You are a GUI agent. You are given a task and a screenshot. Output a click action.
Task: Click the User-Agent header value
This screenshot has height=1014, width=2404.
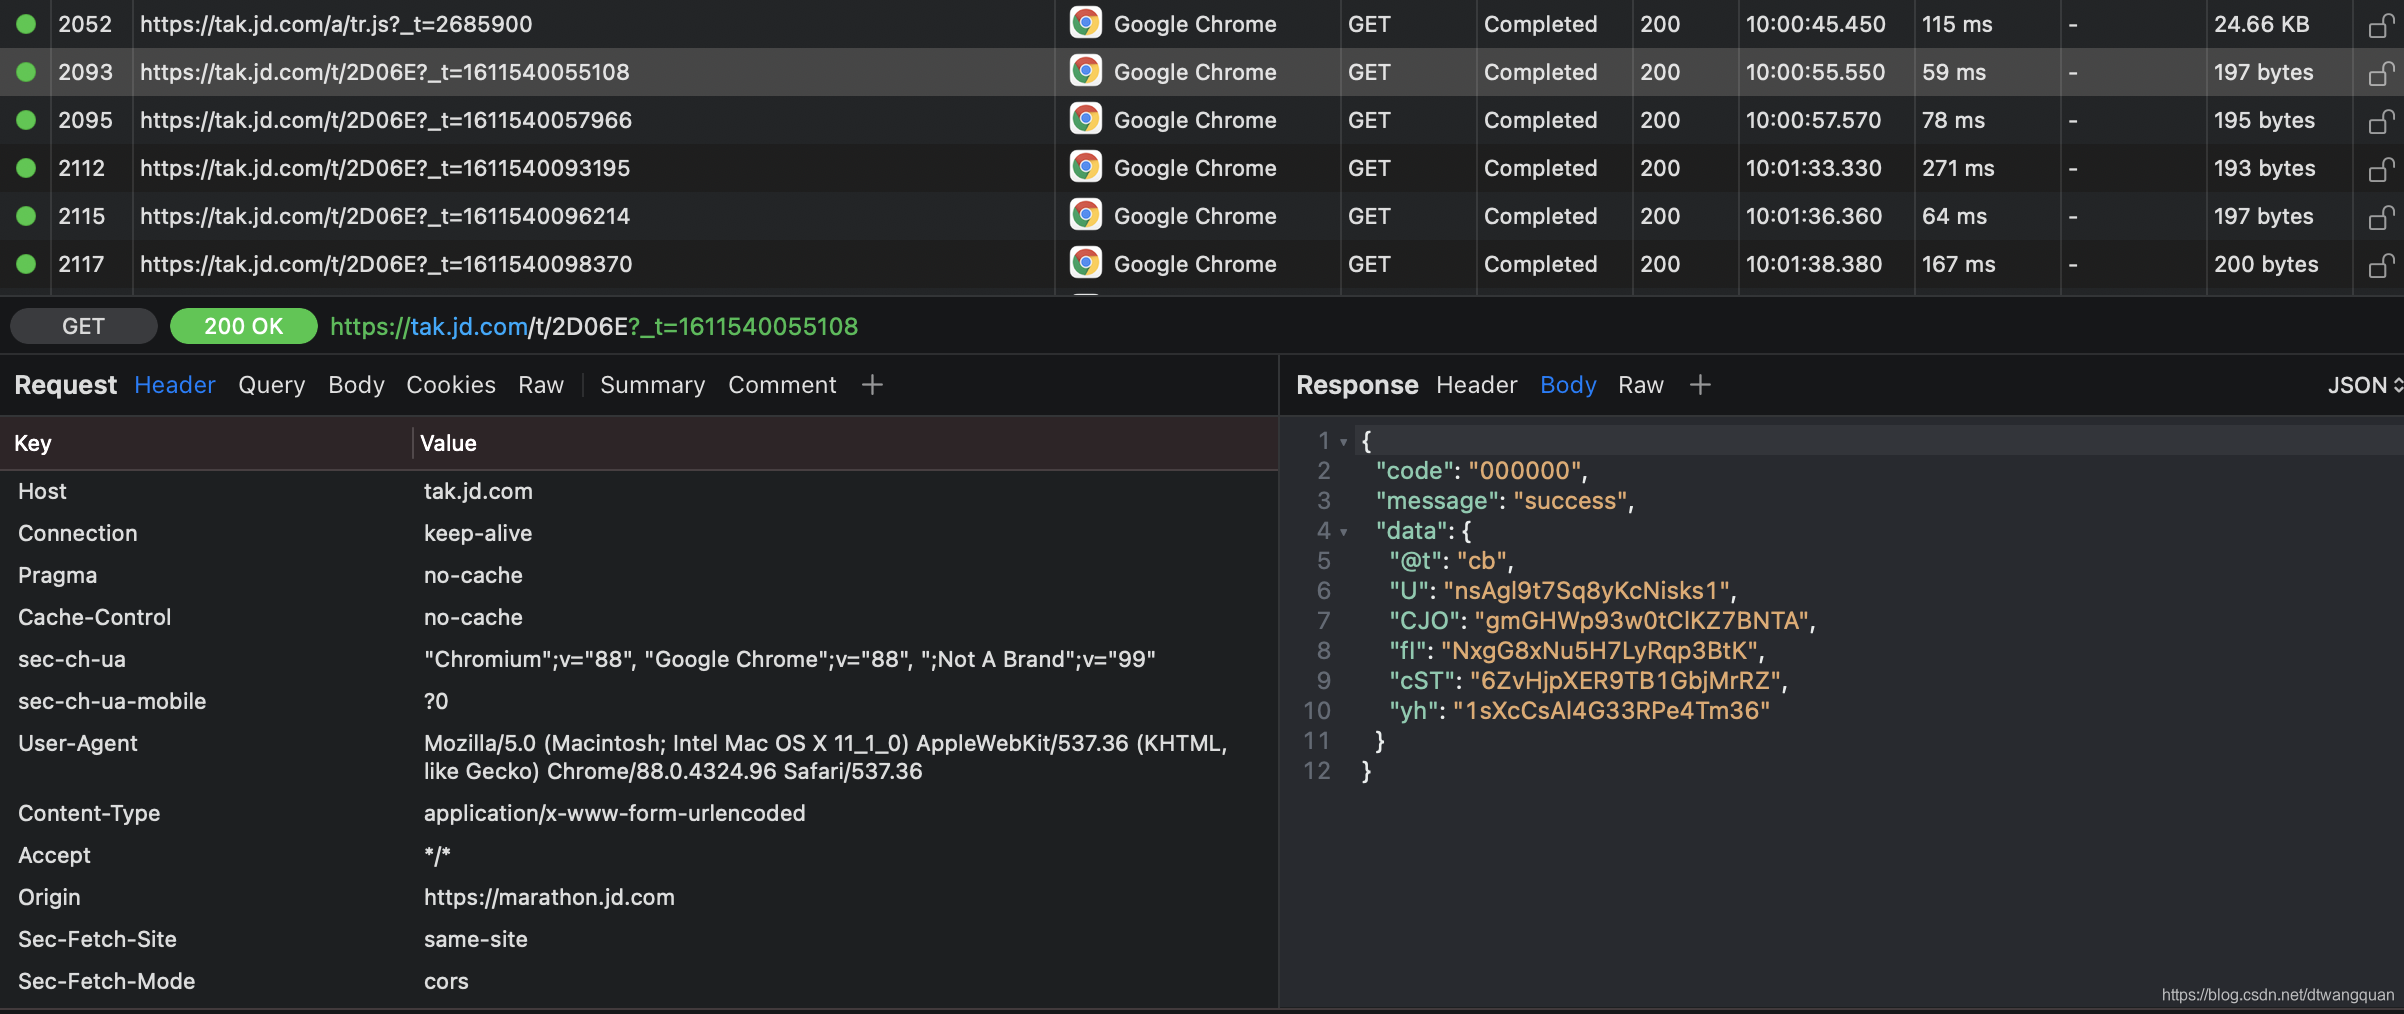tap(826, 757)
